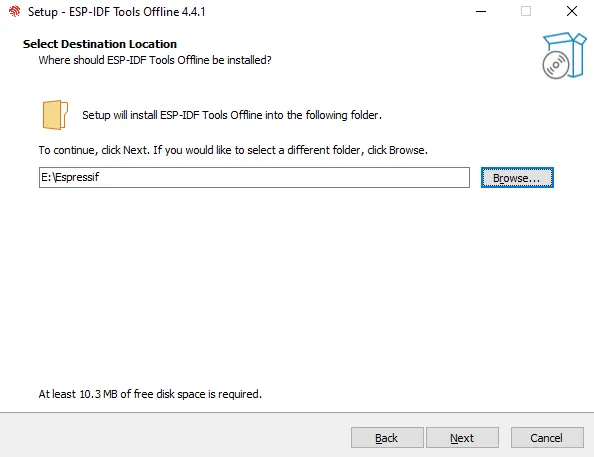
Task: Click the Select Destination Location heading
Action: coord(100,44)
